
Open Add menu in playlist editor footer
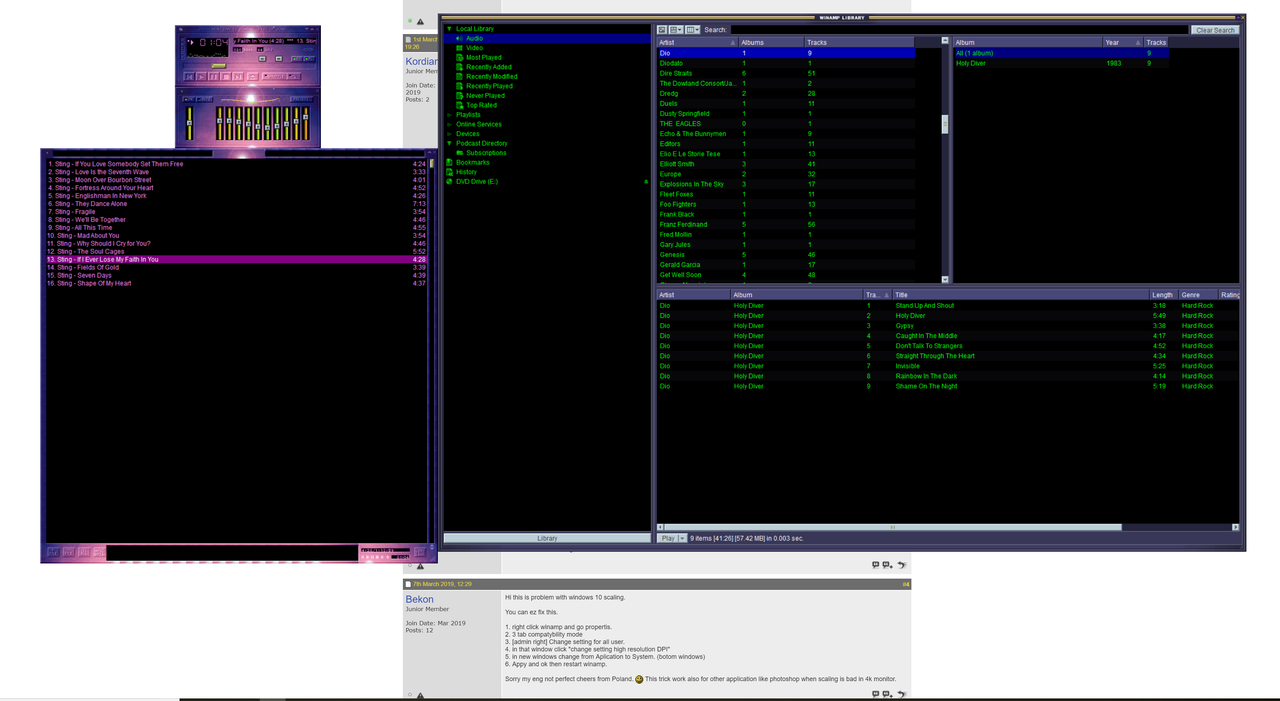coord(53,552)
